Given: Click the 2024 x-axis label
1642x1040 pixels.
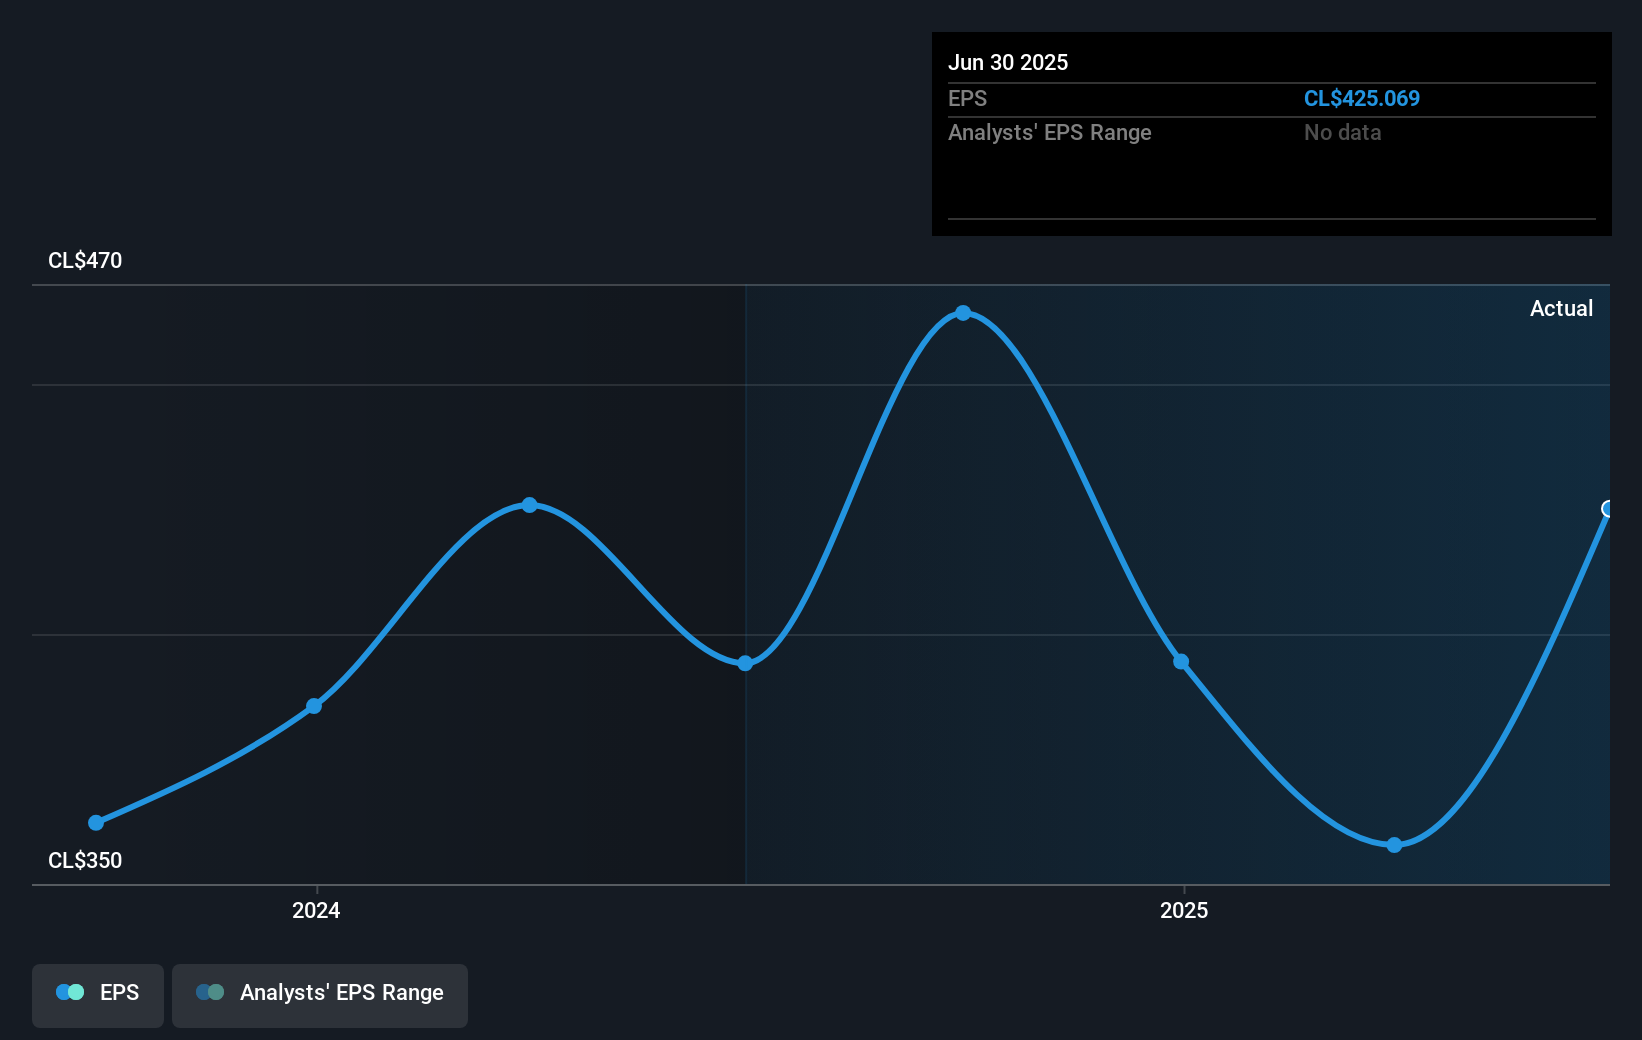Looking at the screenshot, I should click(x=316, y=910).
